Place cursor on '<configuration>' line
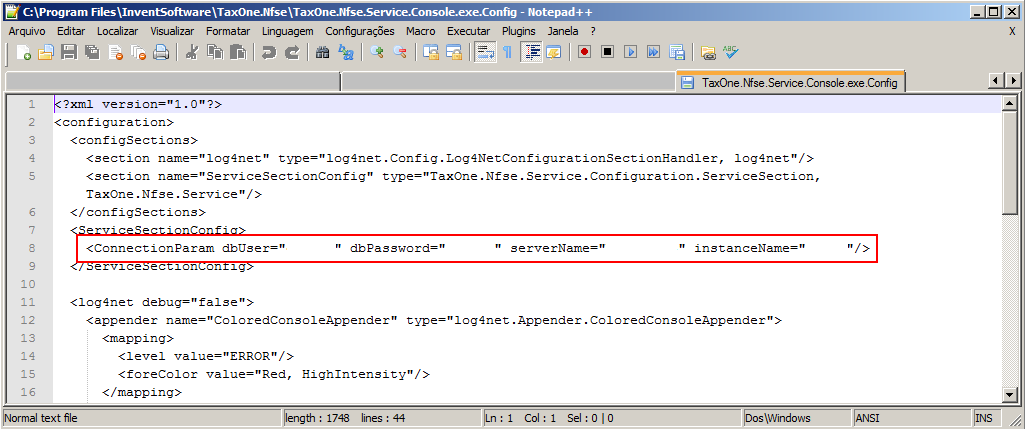1025x429 pixels. pyautogui.click(x=114, y=122)
